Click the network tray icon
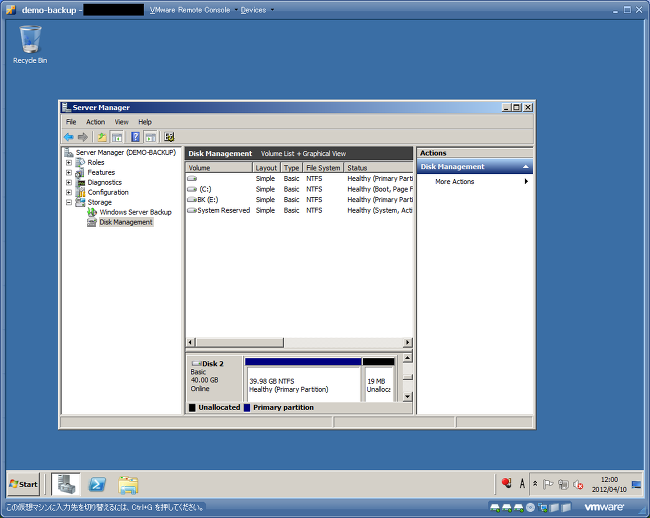 [x=563, y=484]
